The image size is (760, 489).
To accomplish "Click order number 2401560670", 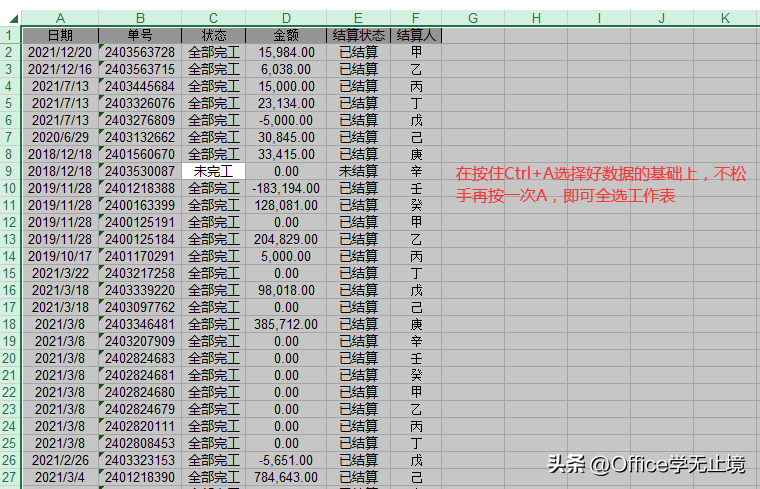I will (x=140, y=155).
